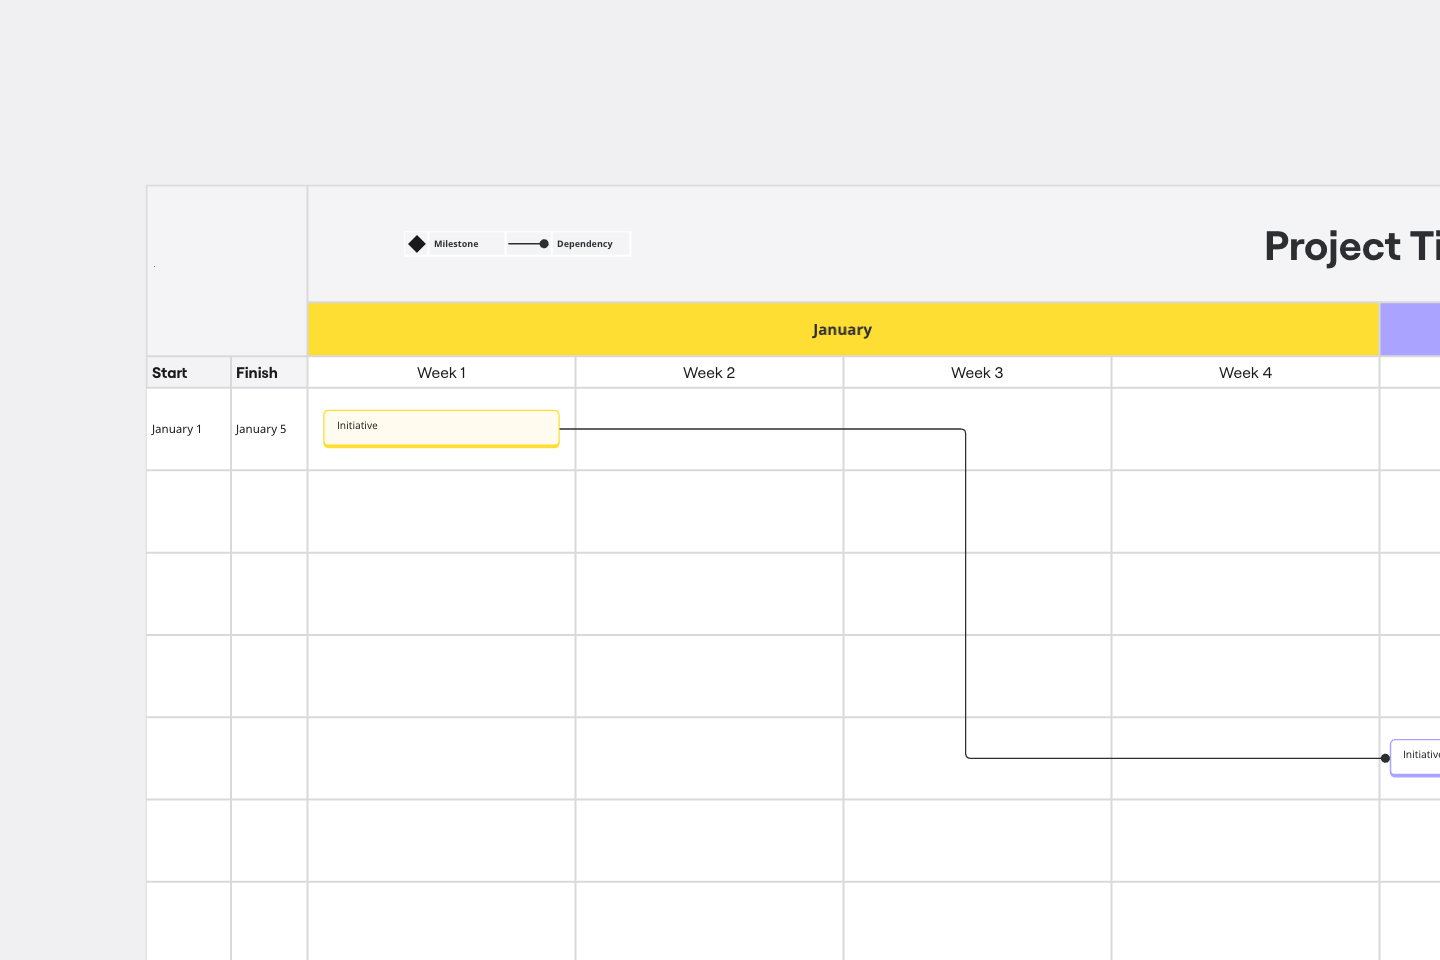Click the diamond symbol next to Milestone label
Screen dimensions: 1440x960
pyautogui.click(x=417, y=243)
